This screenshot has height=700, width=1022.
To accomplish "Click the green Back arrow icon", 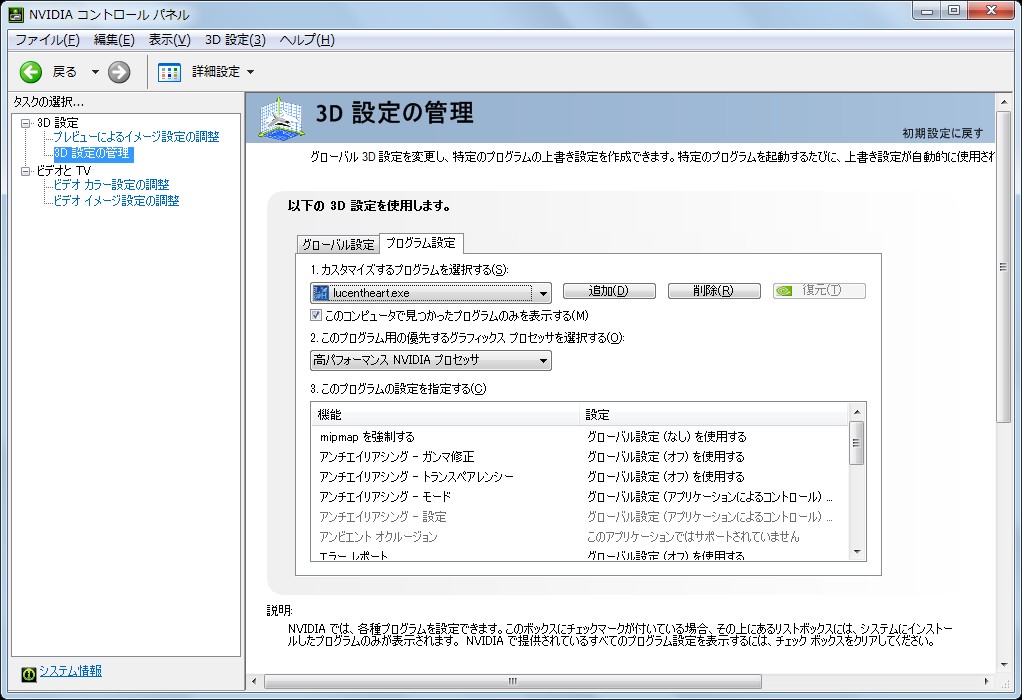I will coord(31,72).
